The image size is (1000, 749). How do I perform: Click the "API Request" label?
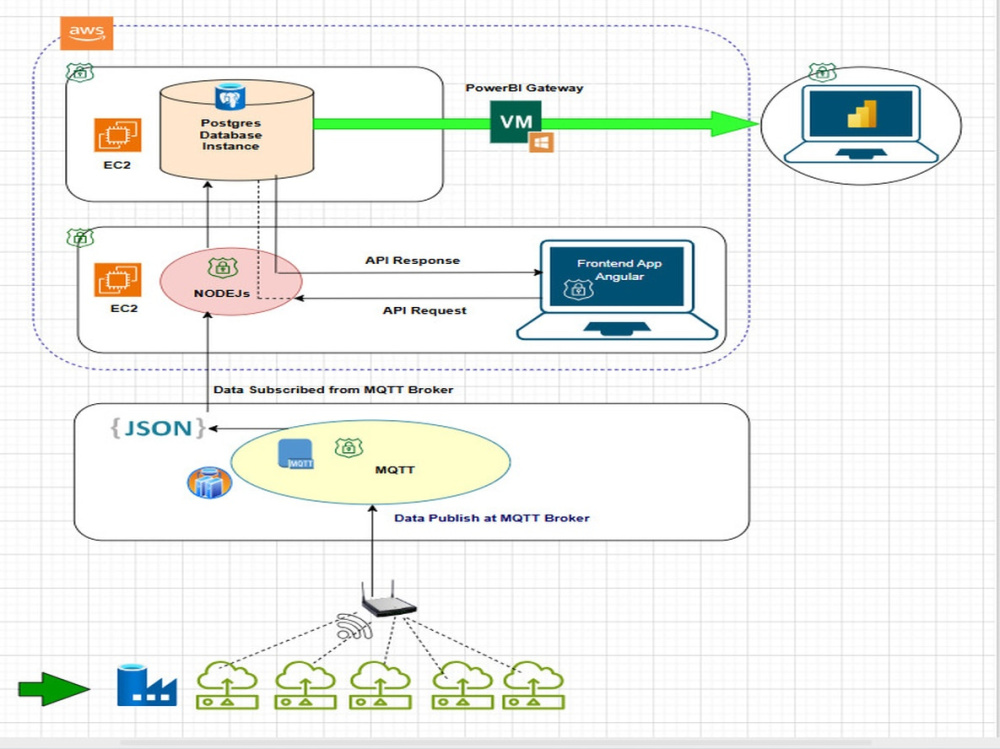tap(425, 311)
